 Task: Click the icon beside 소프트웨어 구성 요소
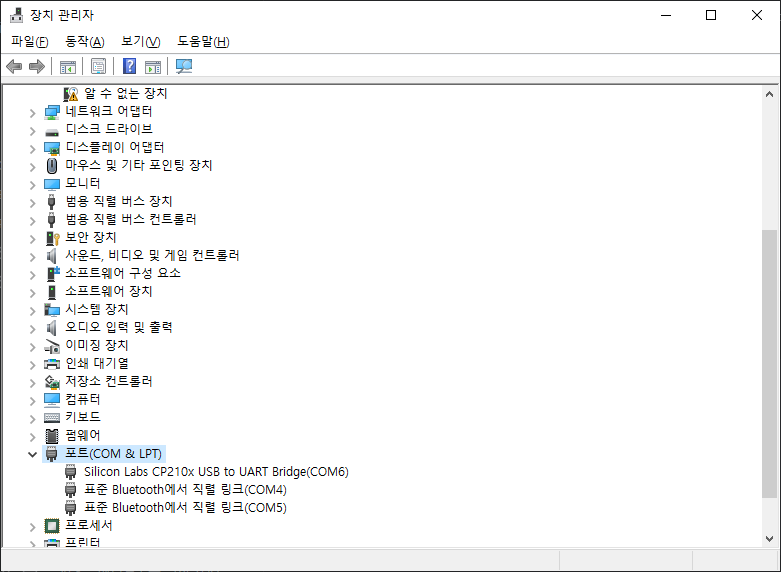(x=53, y=274)
